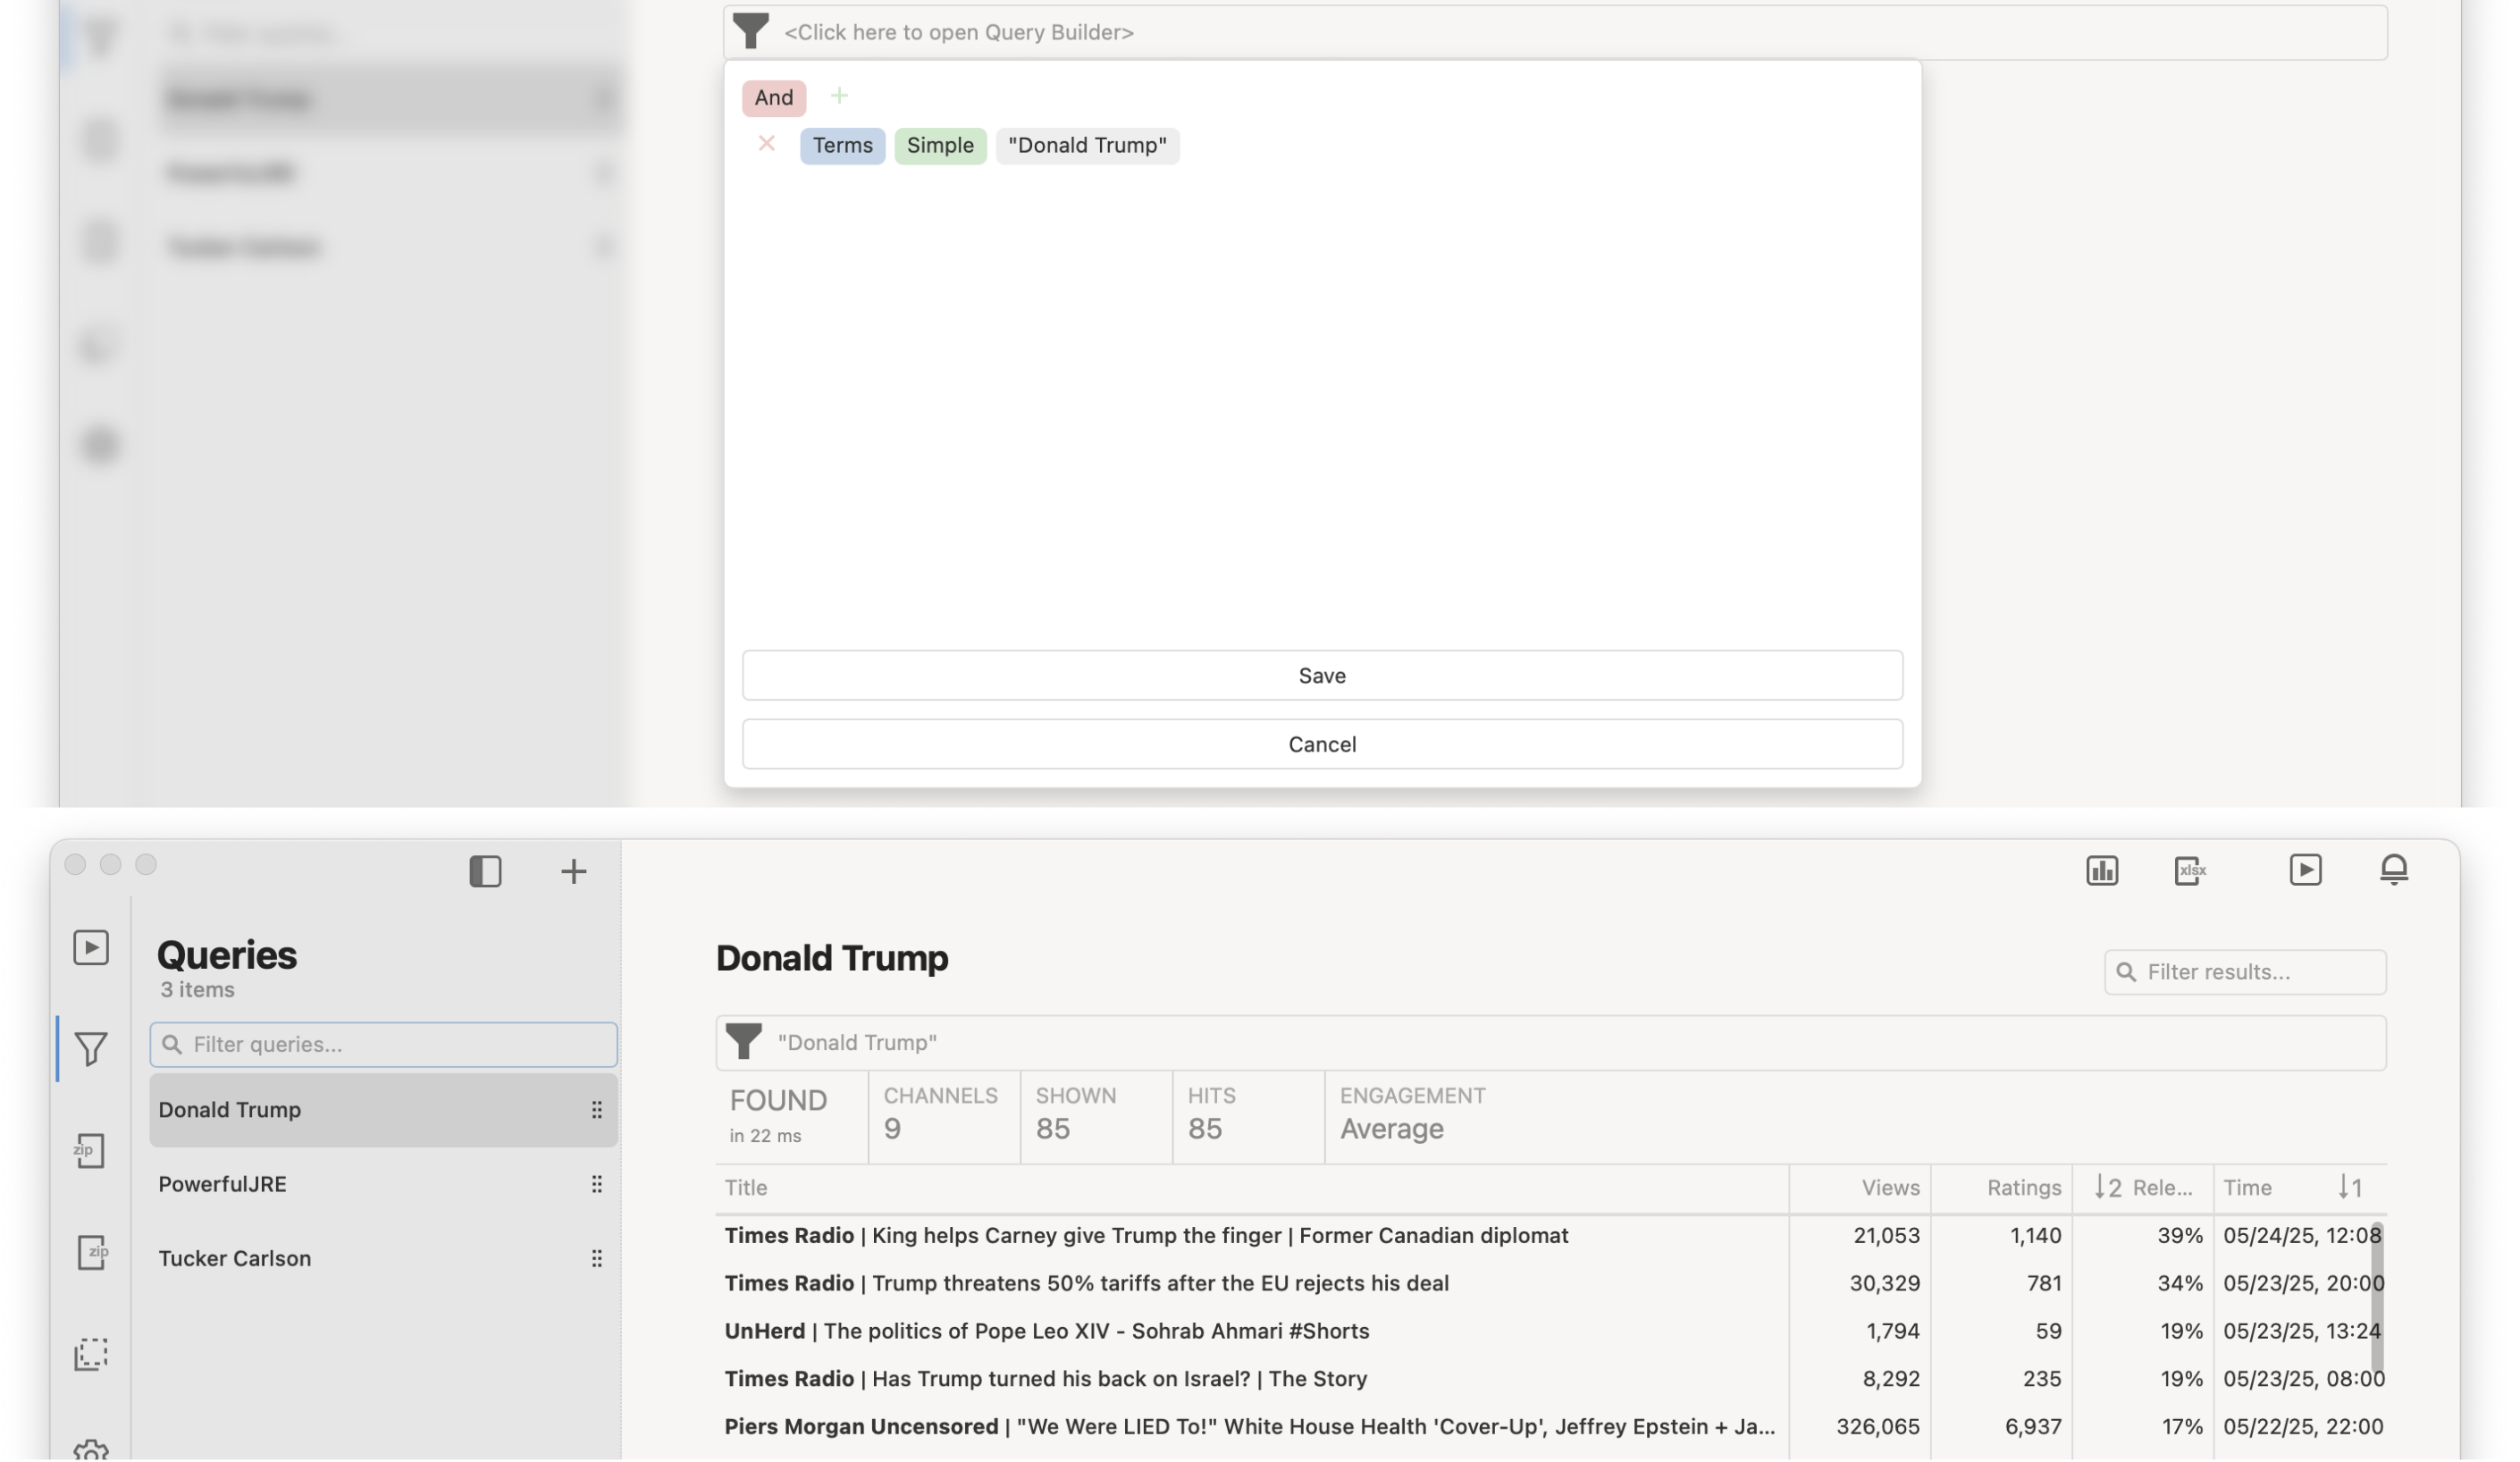Cancel the query builder dialog
The width and height of the screenshot is (2520, 1462).
coord(1321,745)
